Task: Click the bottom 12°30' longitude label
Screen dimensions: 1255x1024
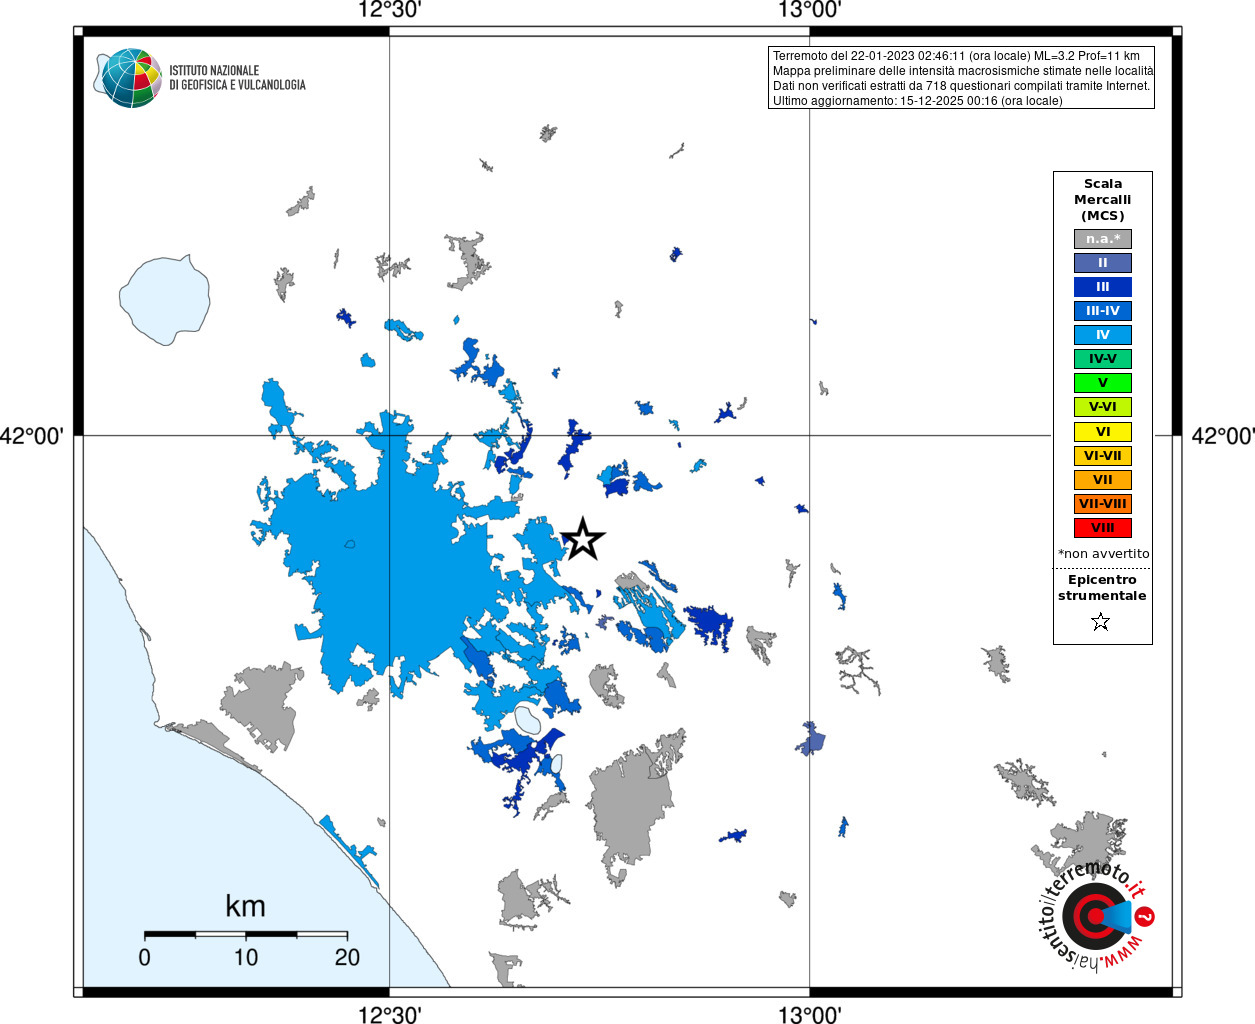Action: click(x=389, y=1015)
